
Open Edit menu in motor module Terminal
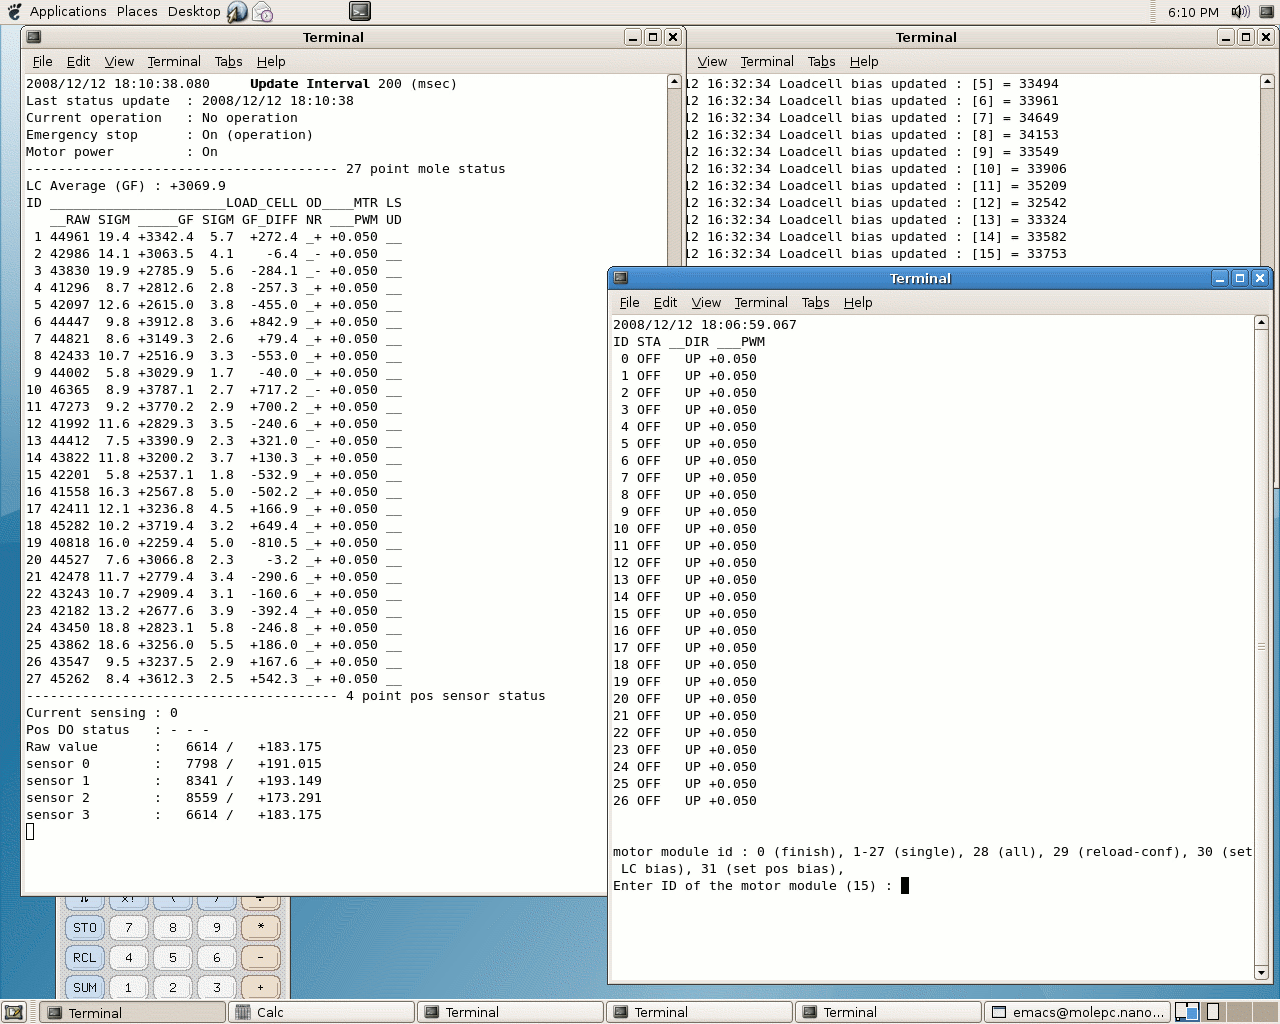coord(665,302)
